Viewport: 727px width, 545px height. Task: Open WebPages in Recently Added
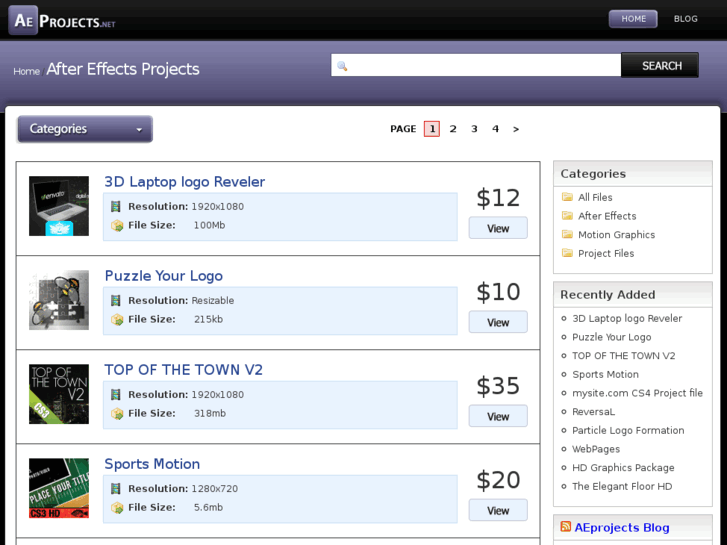click(596, 449)
